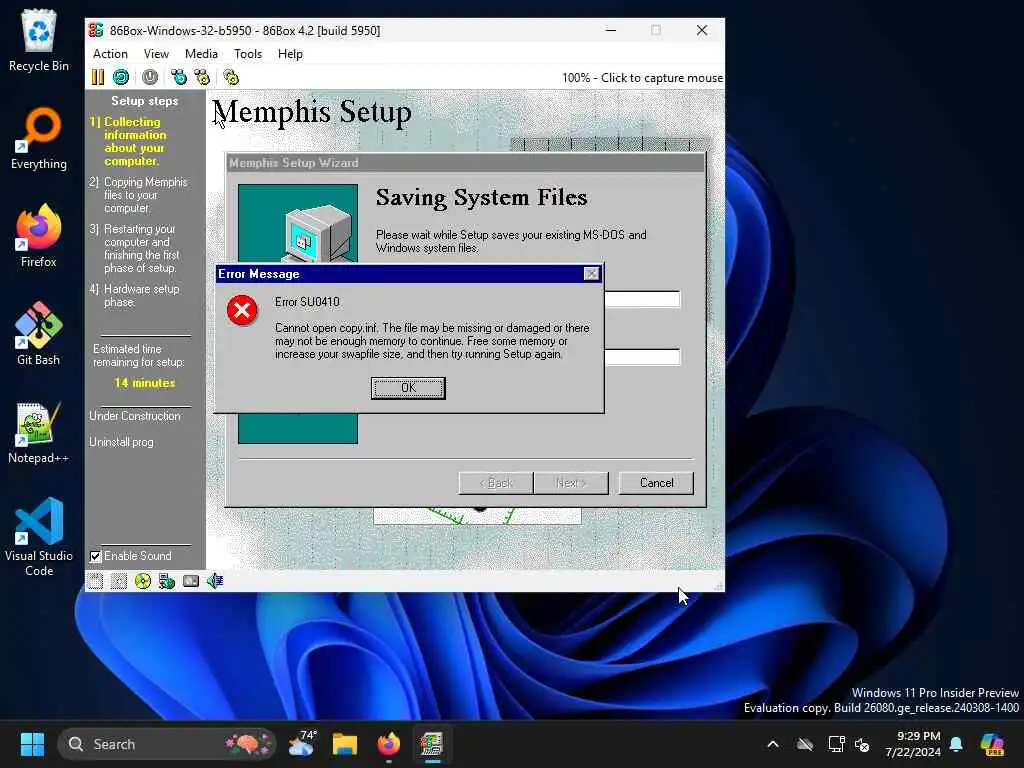Click the network status icon
The height and width of the screenshot is (768, 1024).
(167, 581)
